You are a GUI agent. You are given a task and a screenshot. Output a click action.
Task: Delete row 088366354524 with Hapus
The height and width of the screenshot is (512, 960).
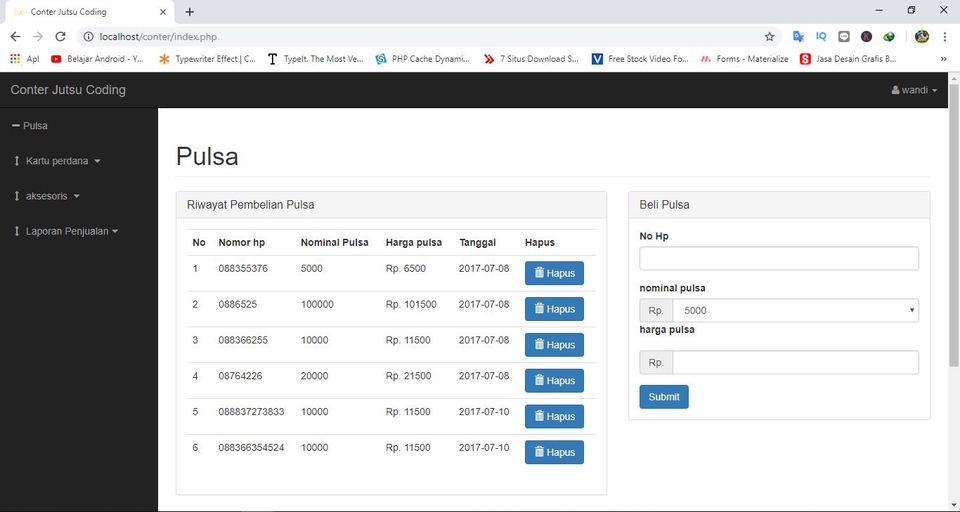tap(554, 452)
